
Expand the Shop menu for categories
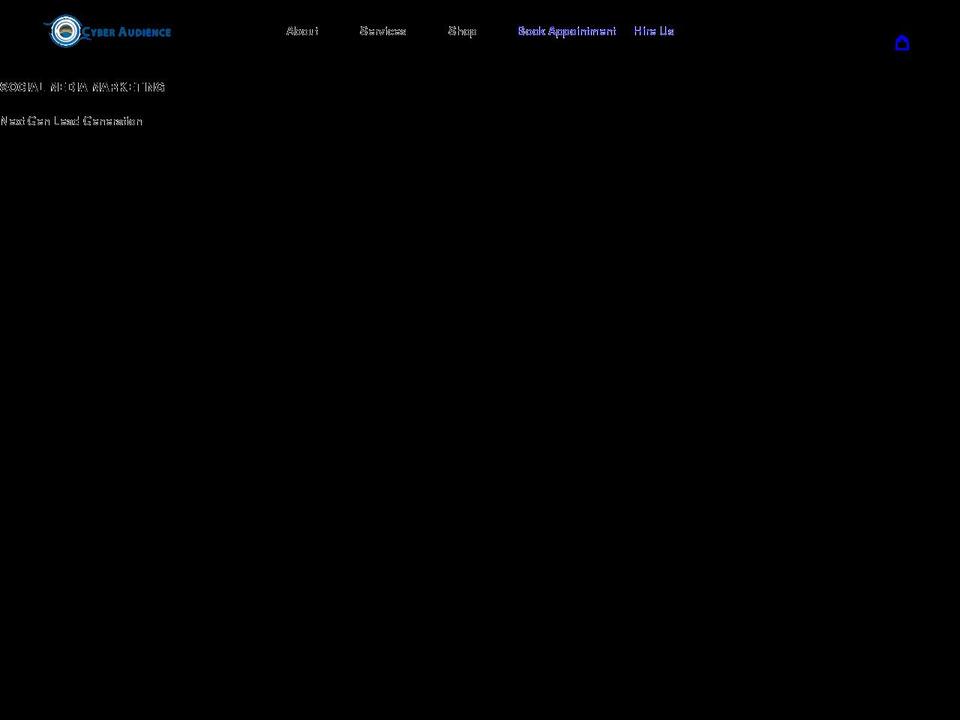tap(462, 31)
